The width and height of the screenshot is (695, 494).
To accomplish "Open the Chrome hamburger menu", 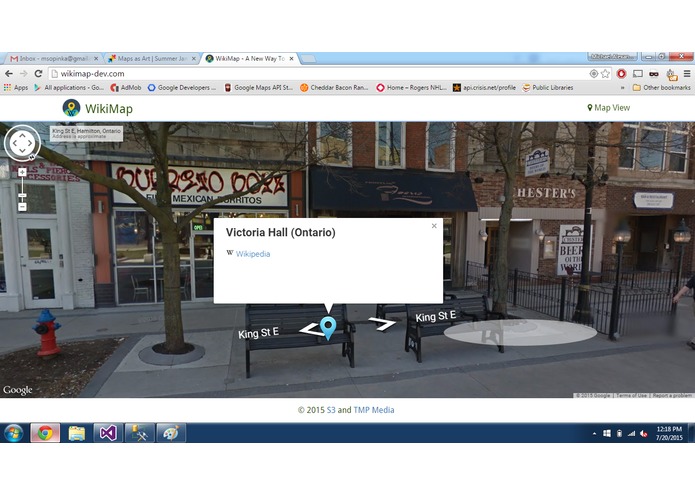I will tap(687, 74).
